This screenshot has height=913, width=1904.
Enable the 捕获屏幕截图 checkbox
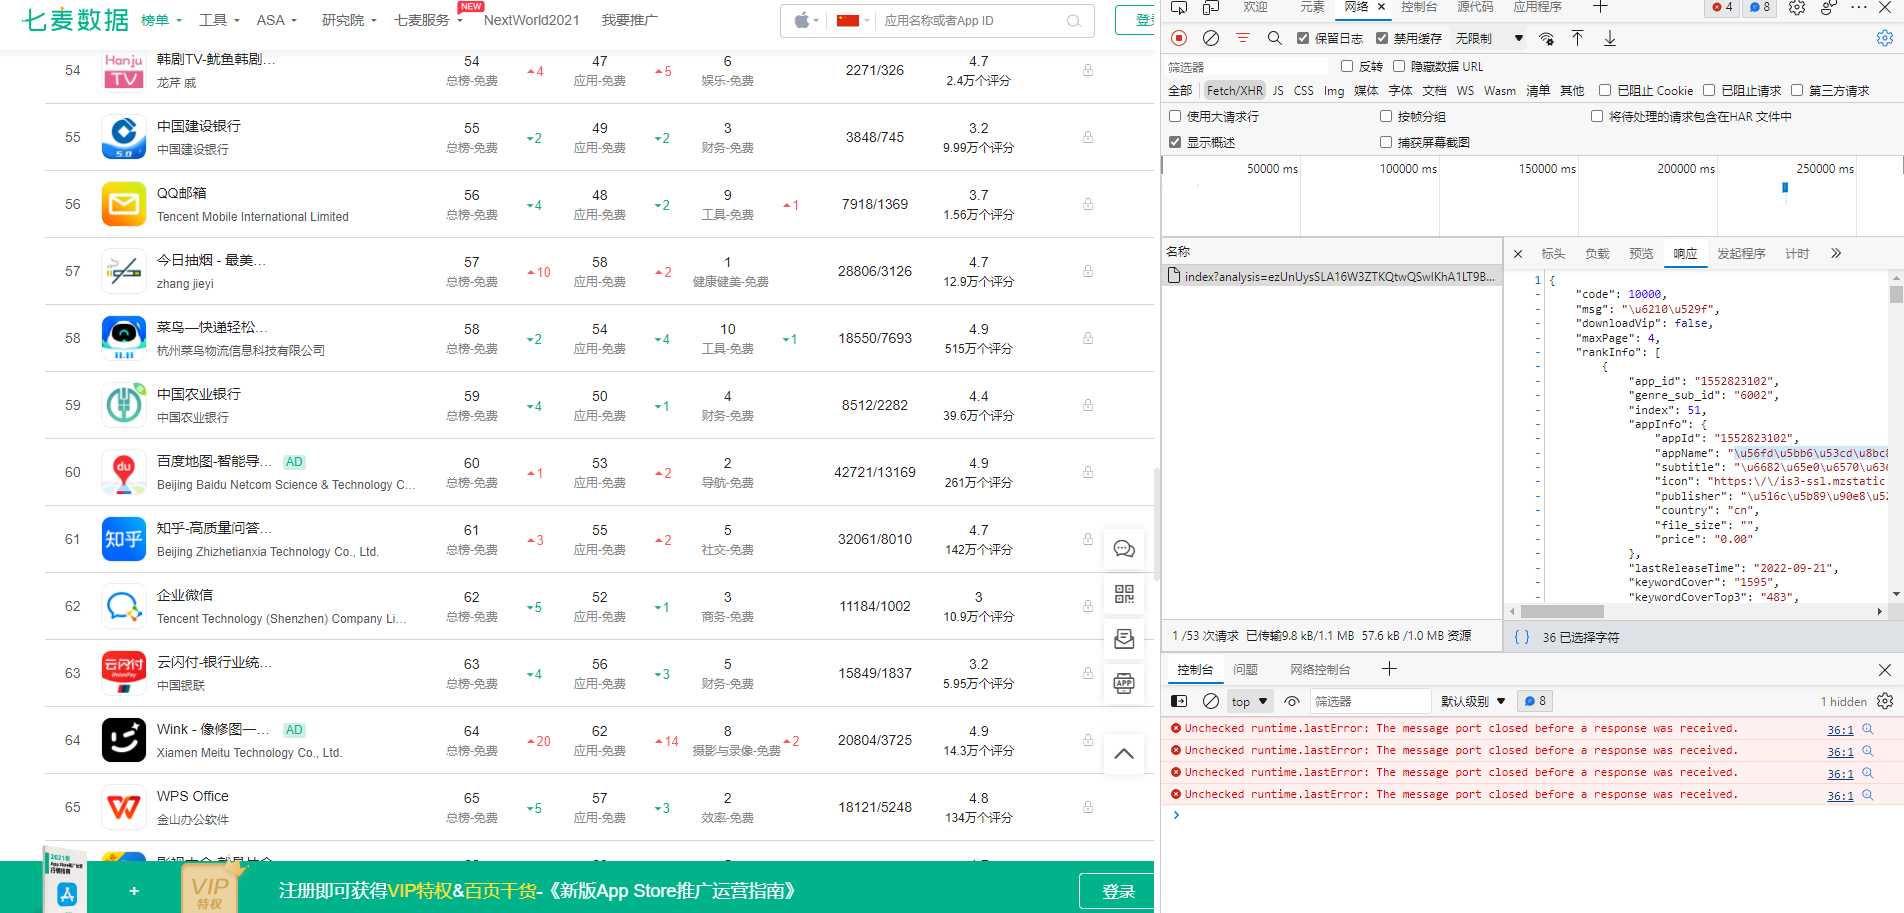(1386, 142)
